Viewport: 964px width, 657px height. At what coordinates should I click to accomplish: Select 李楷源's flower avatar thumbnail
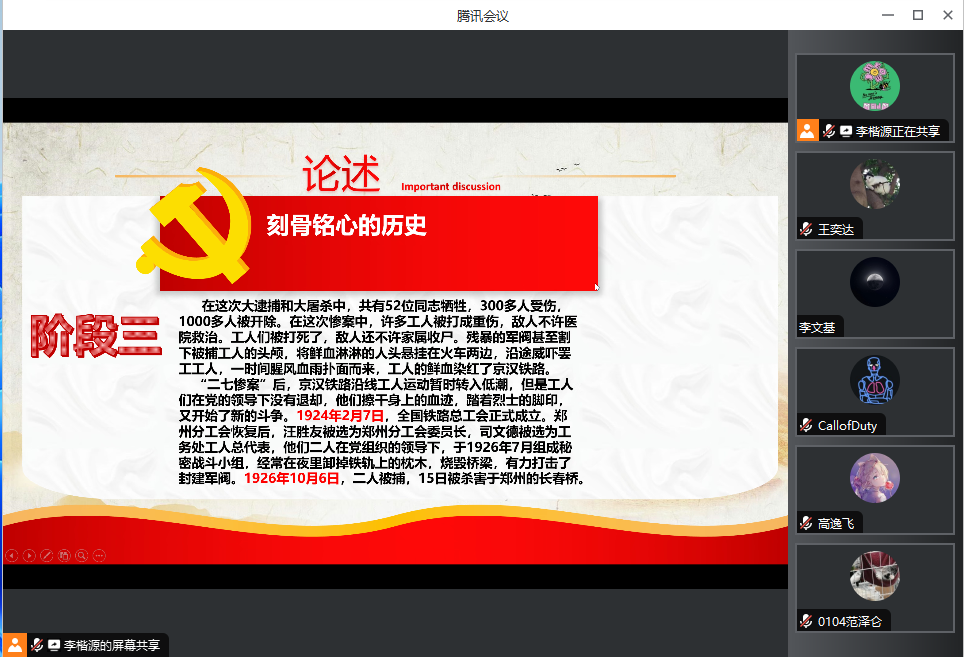[874, 87]
